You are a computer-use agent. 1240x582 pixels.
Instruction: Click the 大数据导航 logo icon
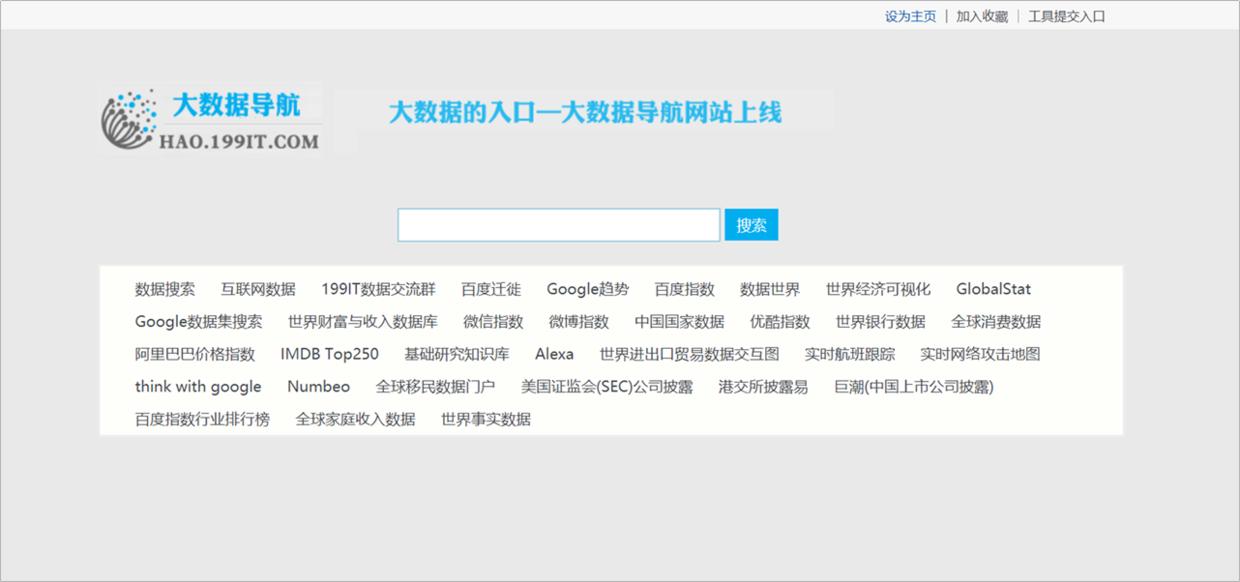pyautogui.click(x=128, y=117)
